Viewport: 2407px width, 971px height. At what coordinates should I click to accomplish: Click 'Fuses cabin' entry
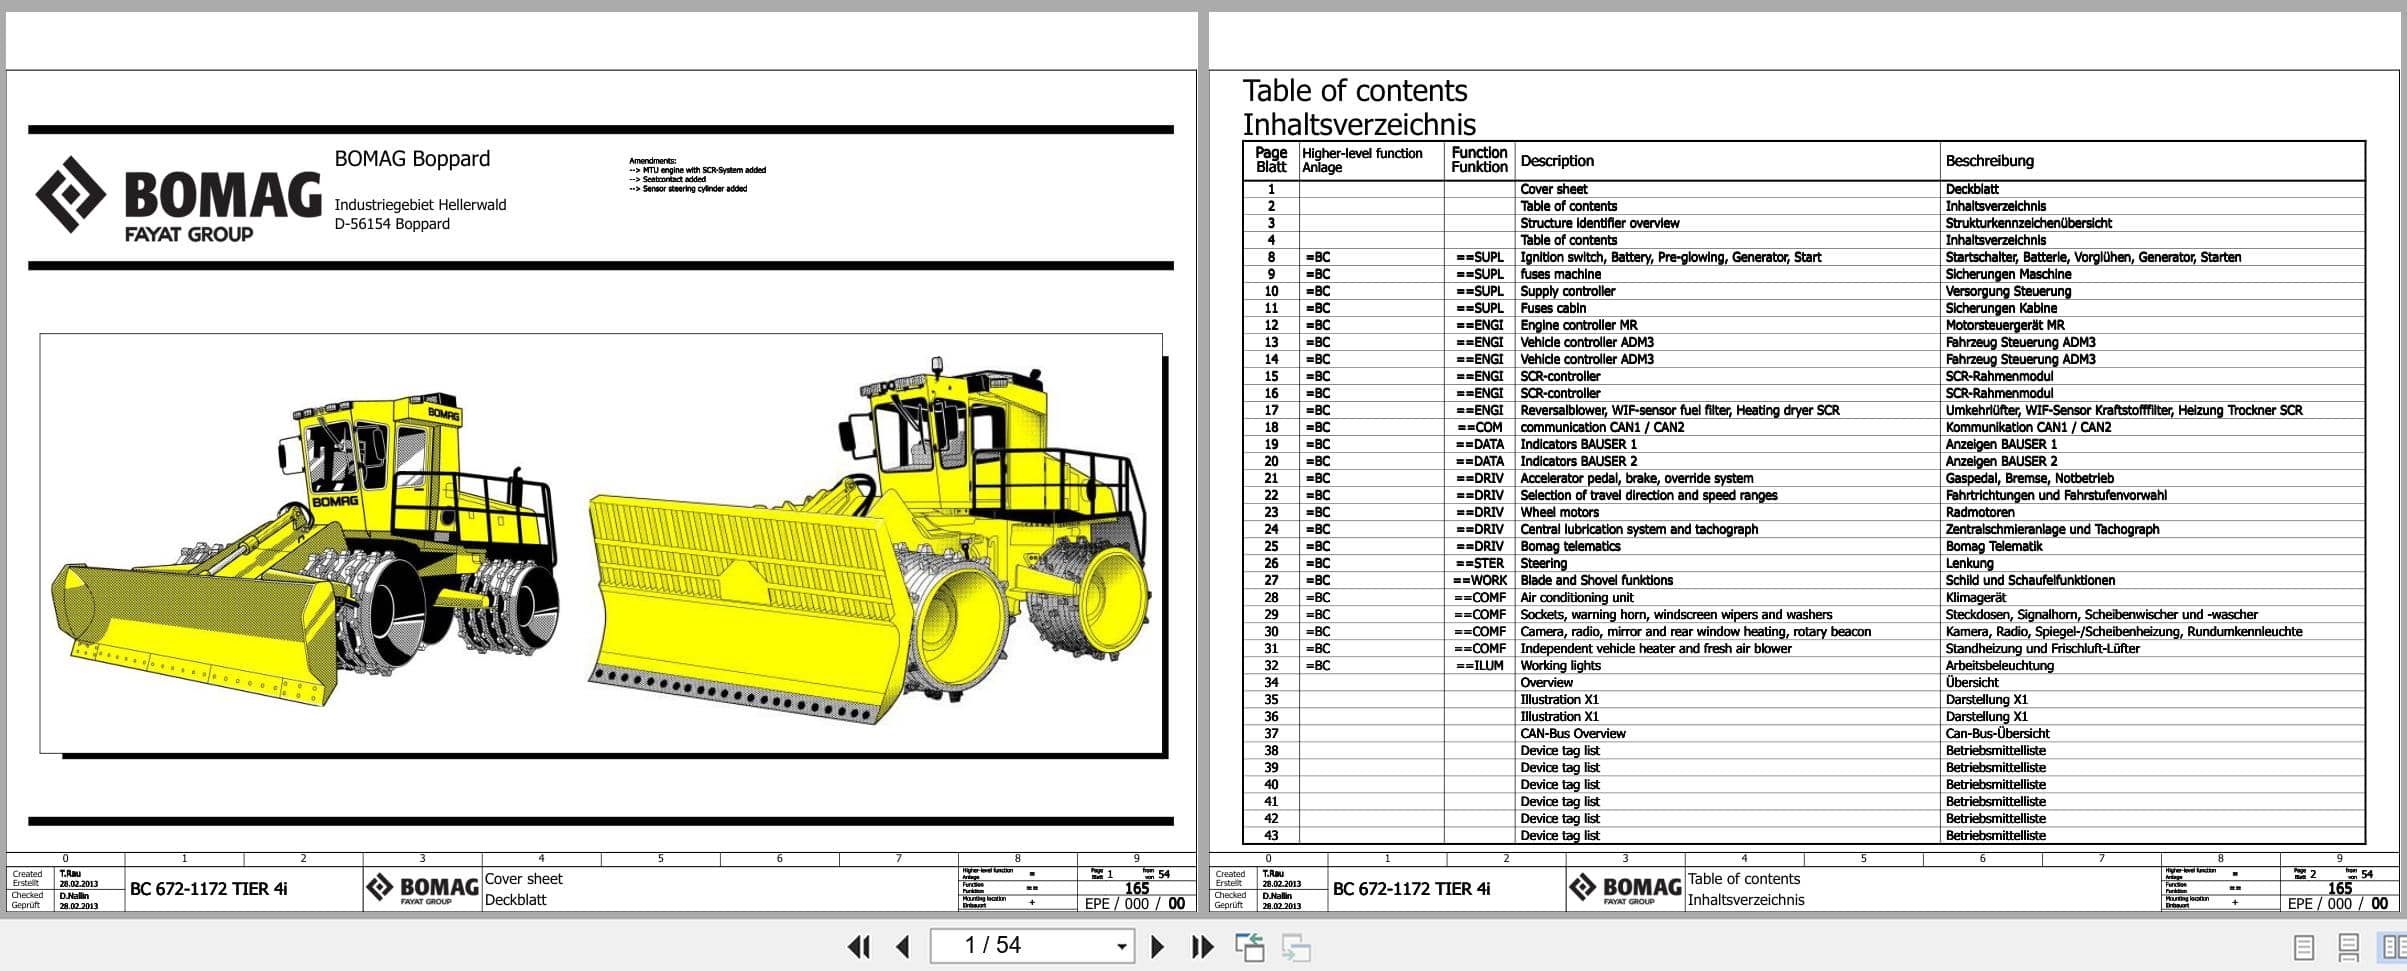click(x=1553, y=308)
